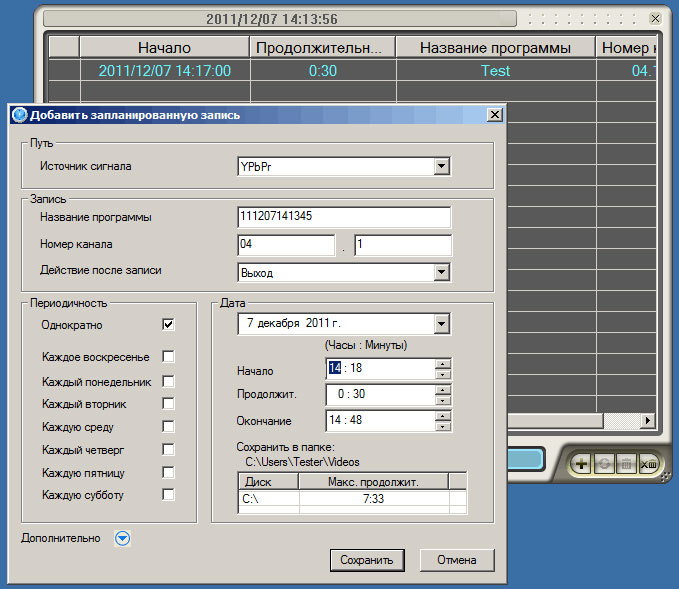This screenshot has width=679, height=589.
Task: Open the date picker dropdown
Action: click(x=441, y=324)
